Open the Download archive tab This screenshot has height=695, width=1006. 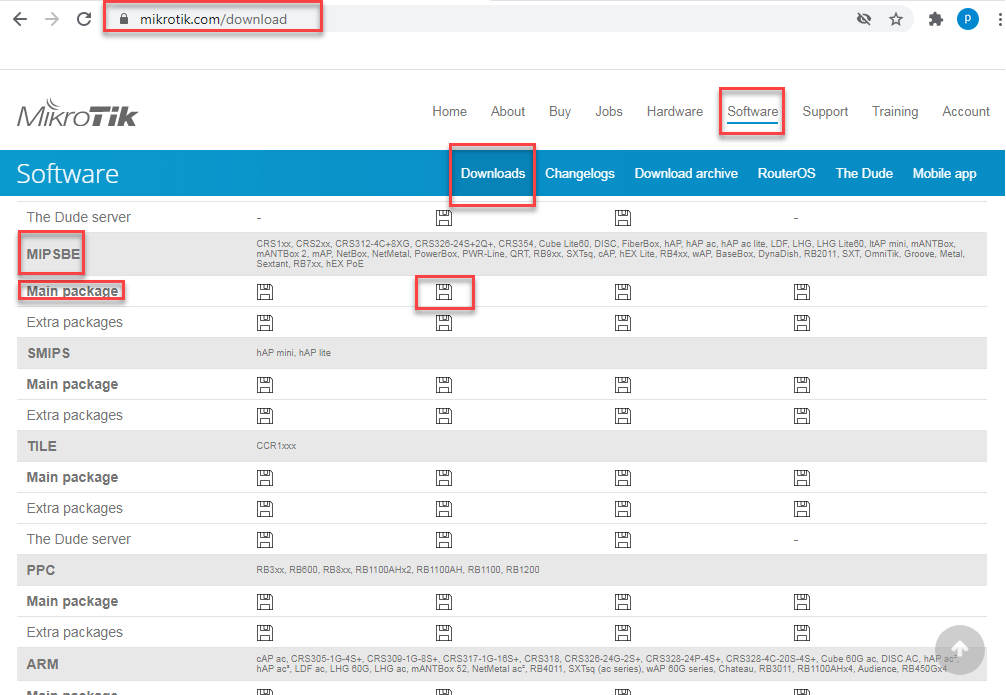(x=686, y=174)
